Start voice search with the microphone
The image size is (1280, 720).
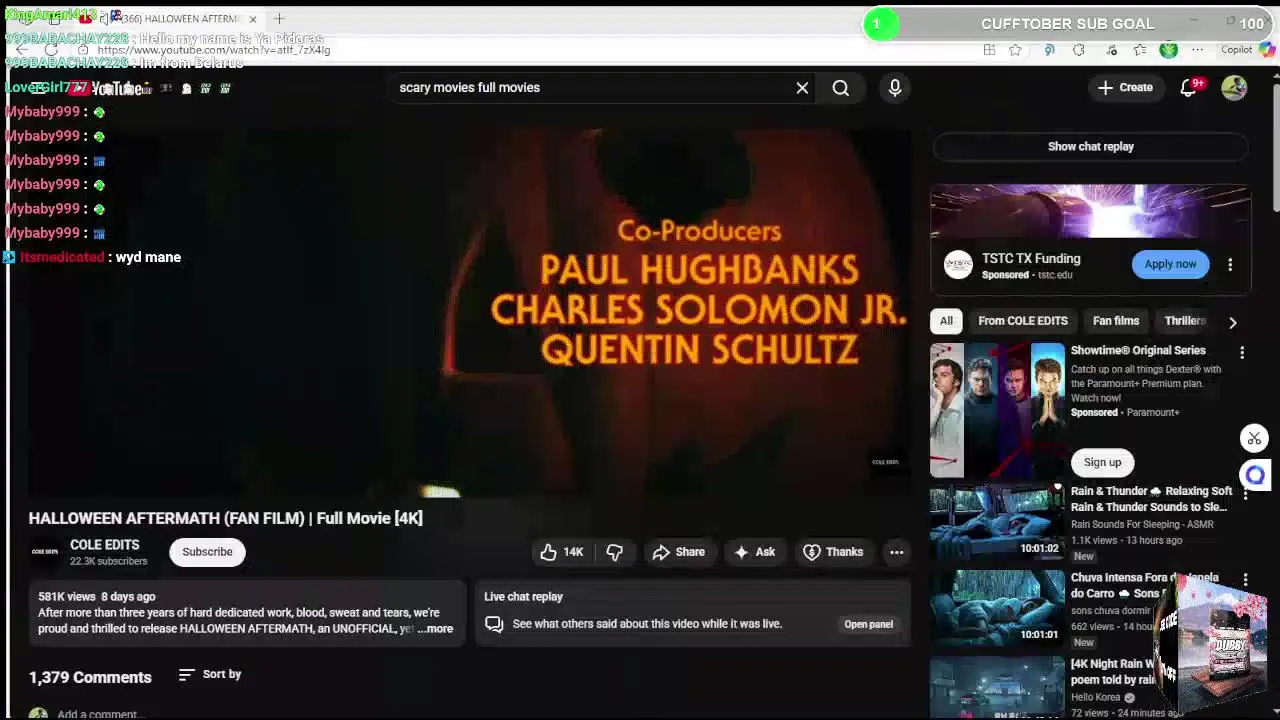point(895,88)
